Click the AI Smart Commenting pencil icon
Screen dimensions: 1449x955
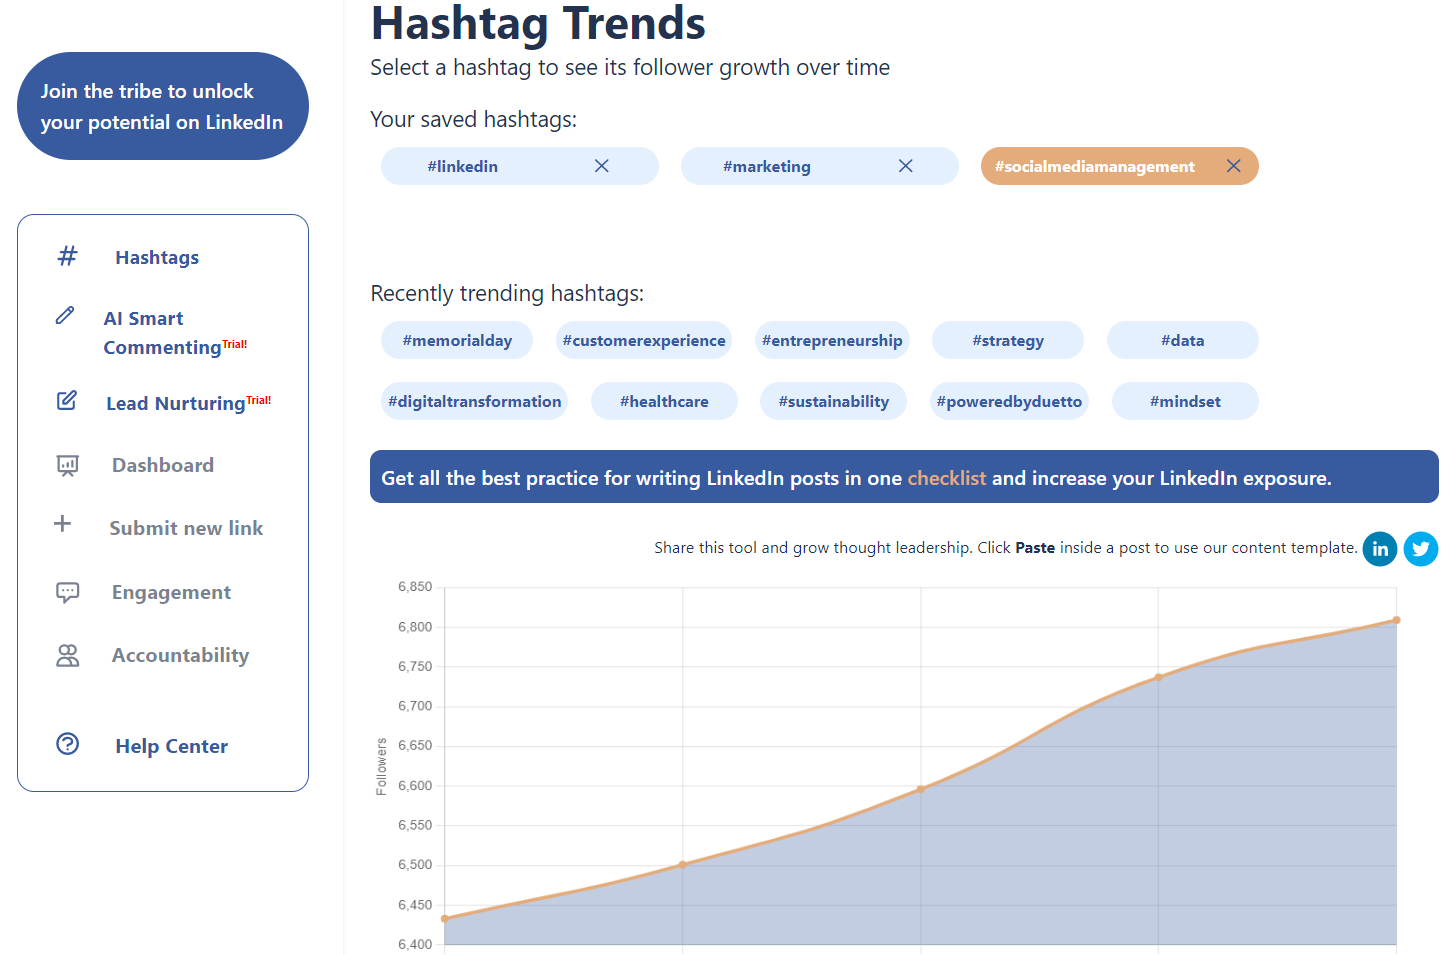pos(65,316)
